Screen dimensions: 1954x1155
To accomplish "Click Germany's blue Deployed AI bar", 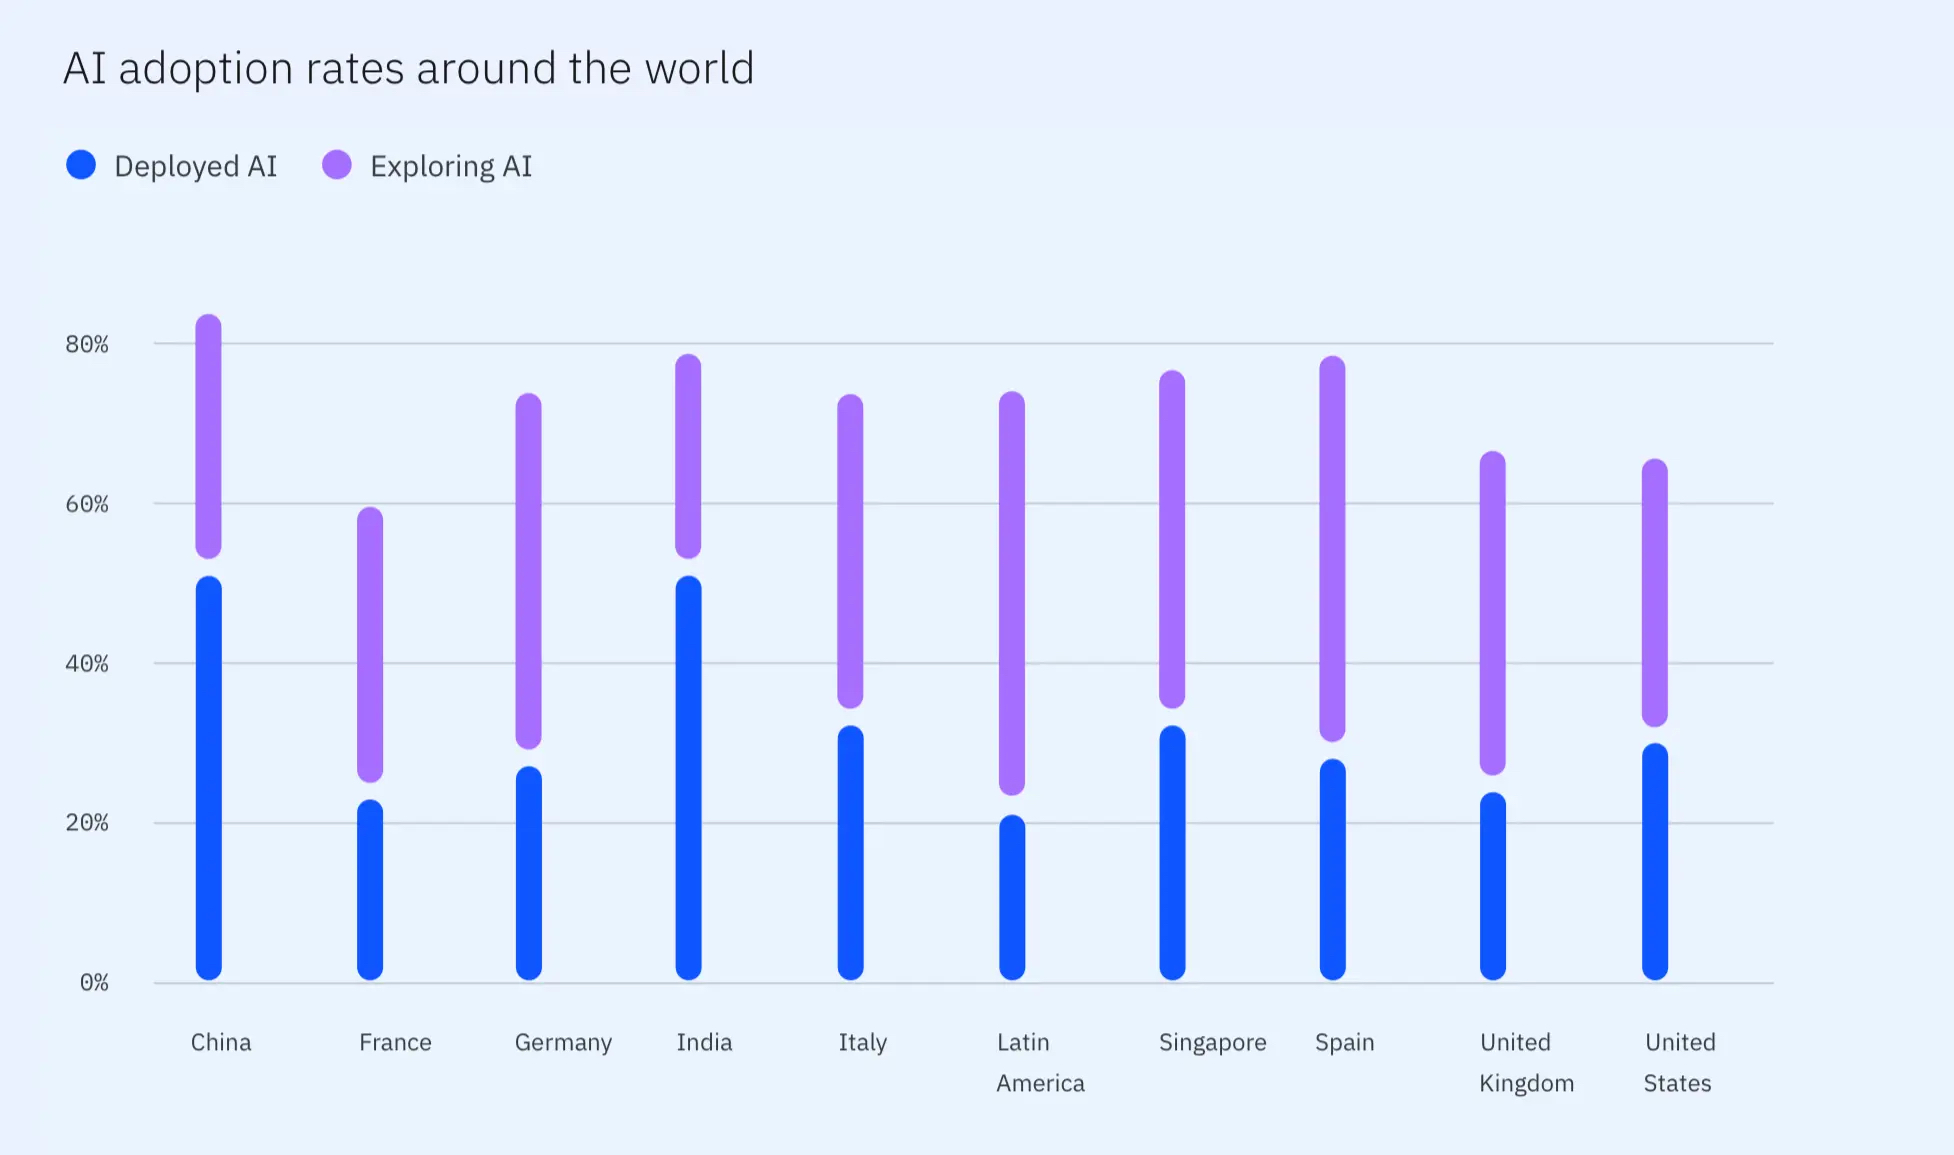I will [529, 873].
